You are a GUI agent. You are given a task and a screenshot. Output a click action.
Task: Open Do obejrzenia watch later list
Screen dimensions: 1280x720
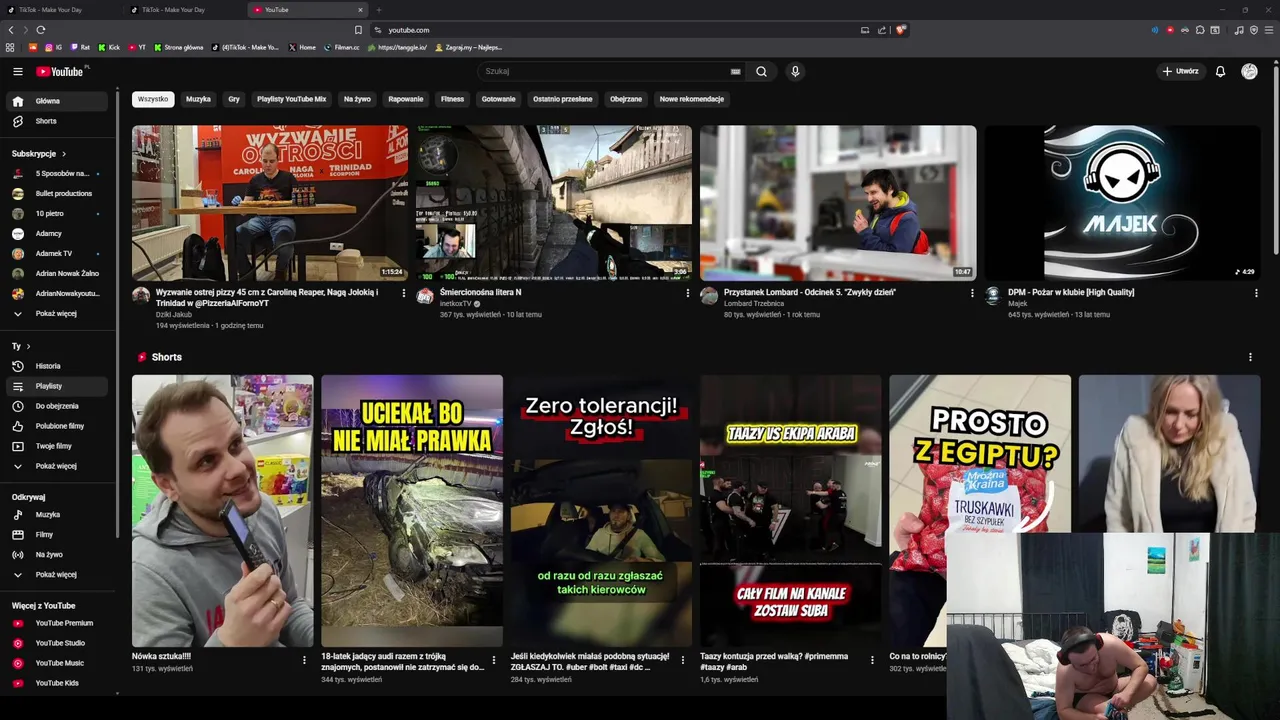point(56,406)
